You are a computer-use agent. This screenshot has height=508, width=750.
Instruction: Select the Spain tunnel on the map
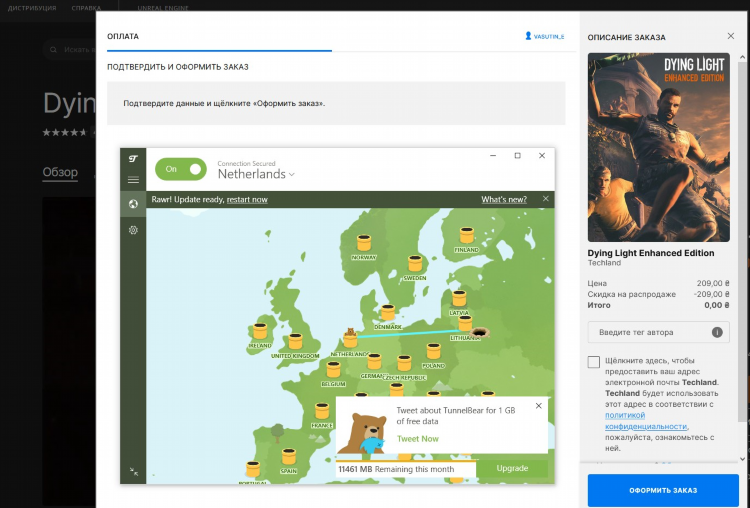288,457
